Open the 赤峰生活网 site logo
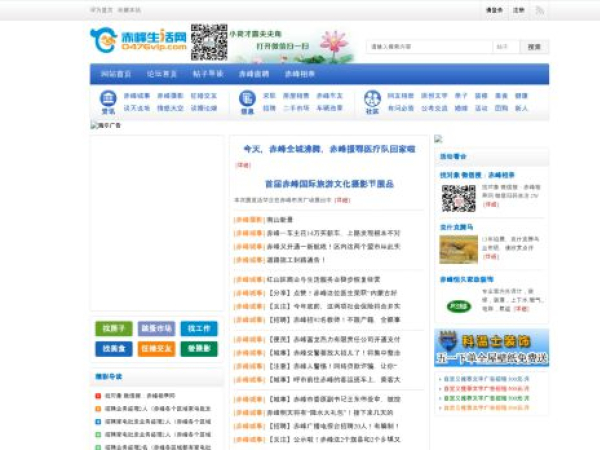This screenshot has width=600, height=450. [139, 41]
